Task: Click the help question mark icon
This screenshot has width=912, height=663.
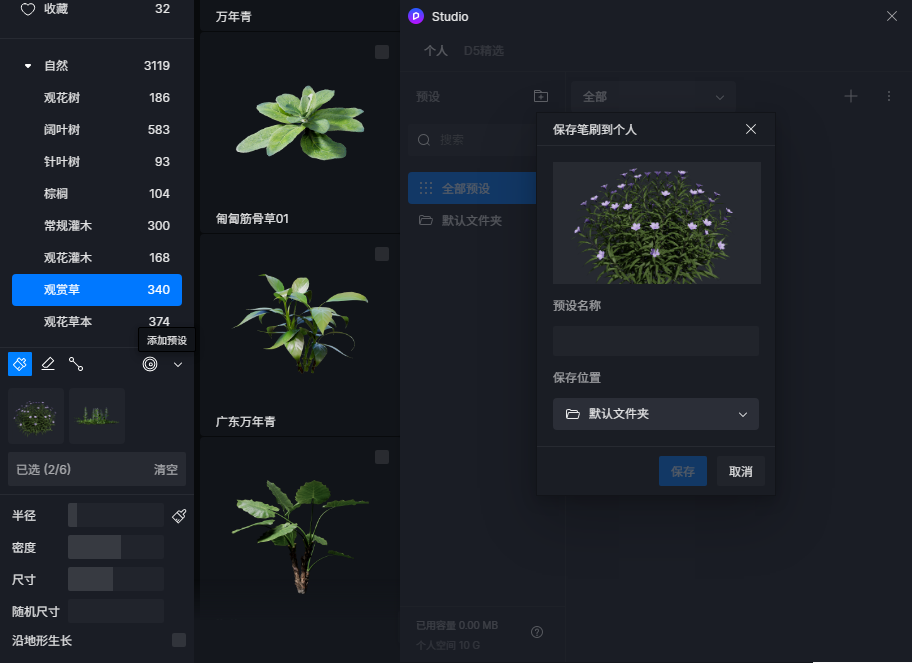Action: (x=537, y=632)
